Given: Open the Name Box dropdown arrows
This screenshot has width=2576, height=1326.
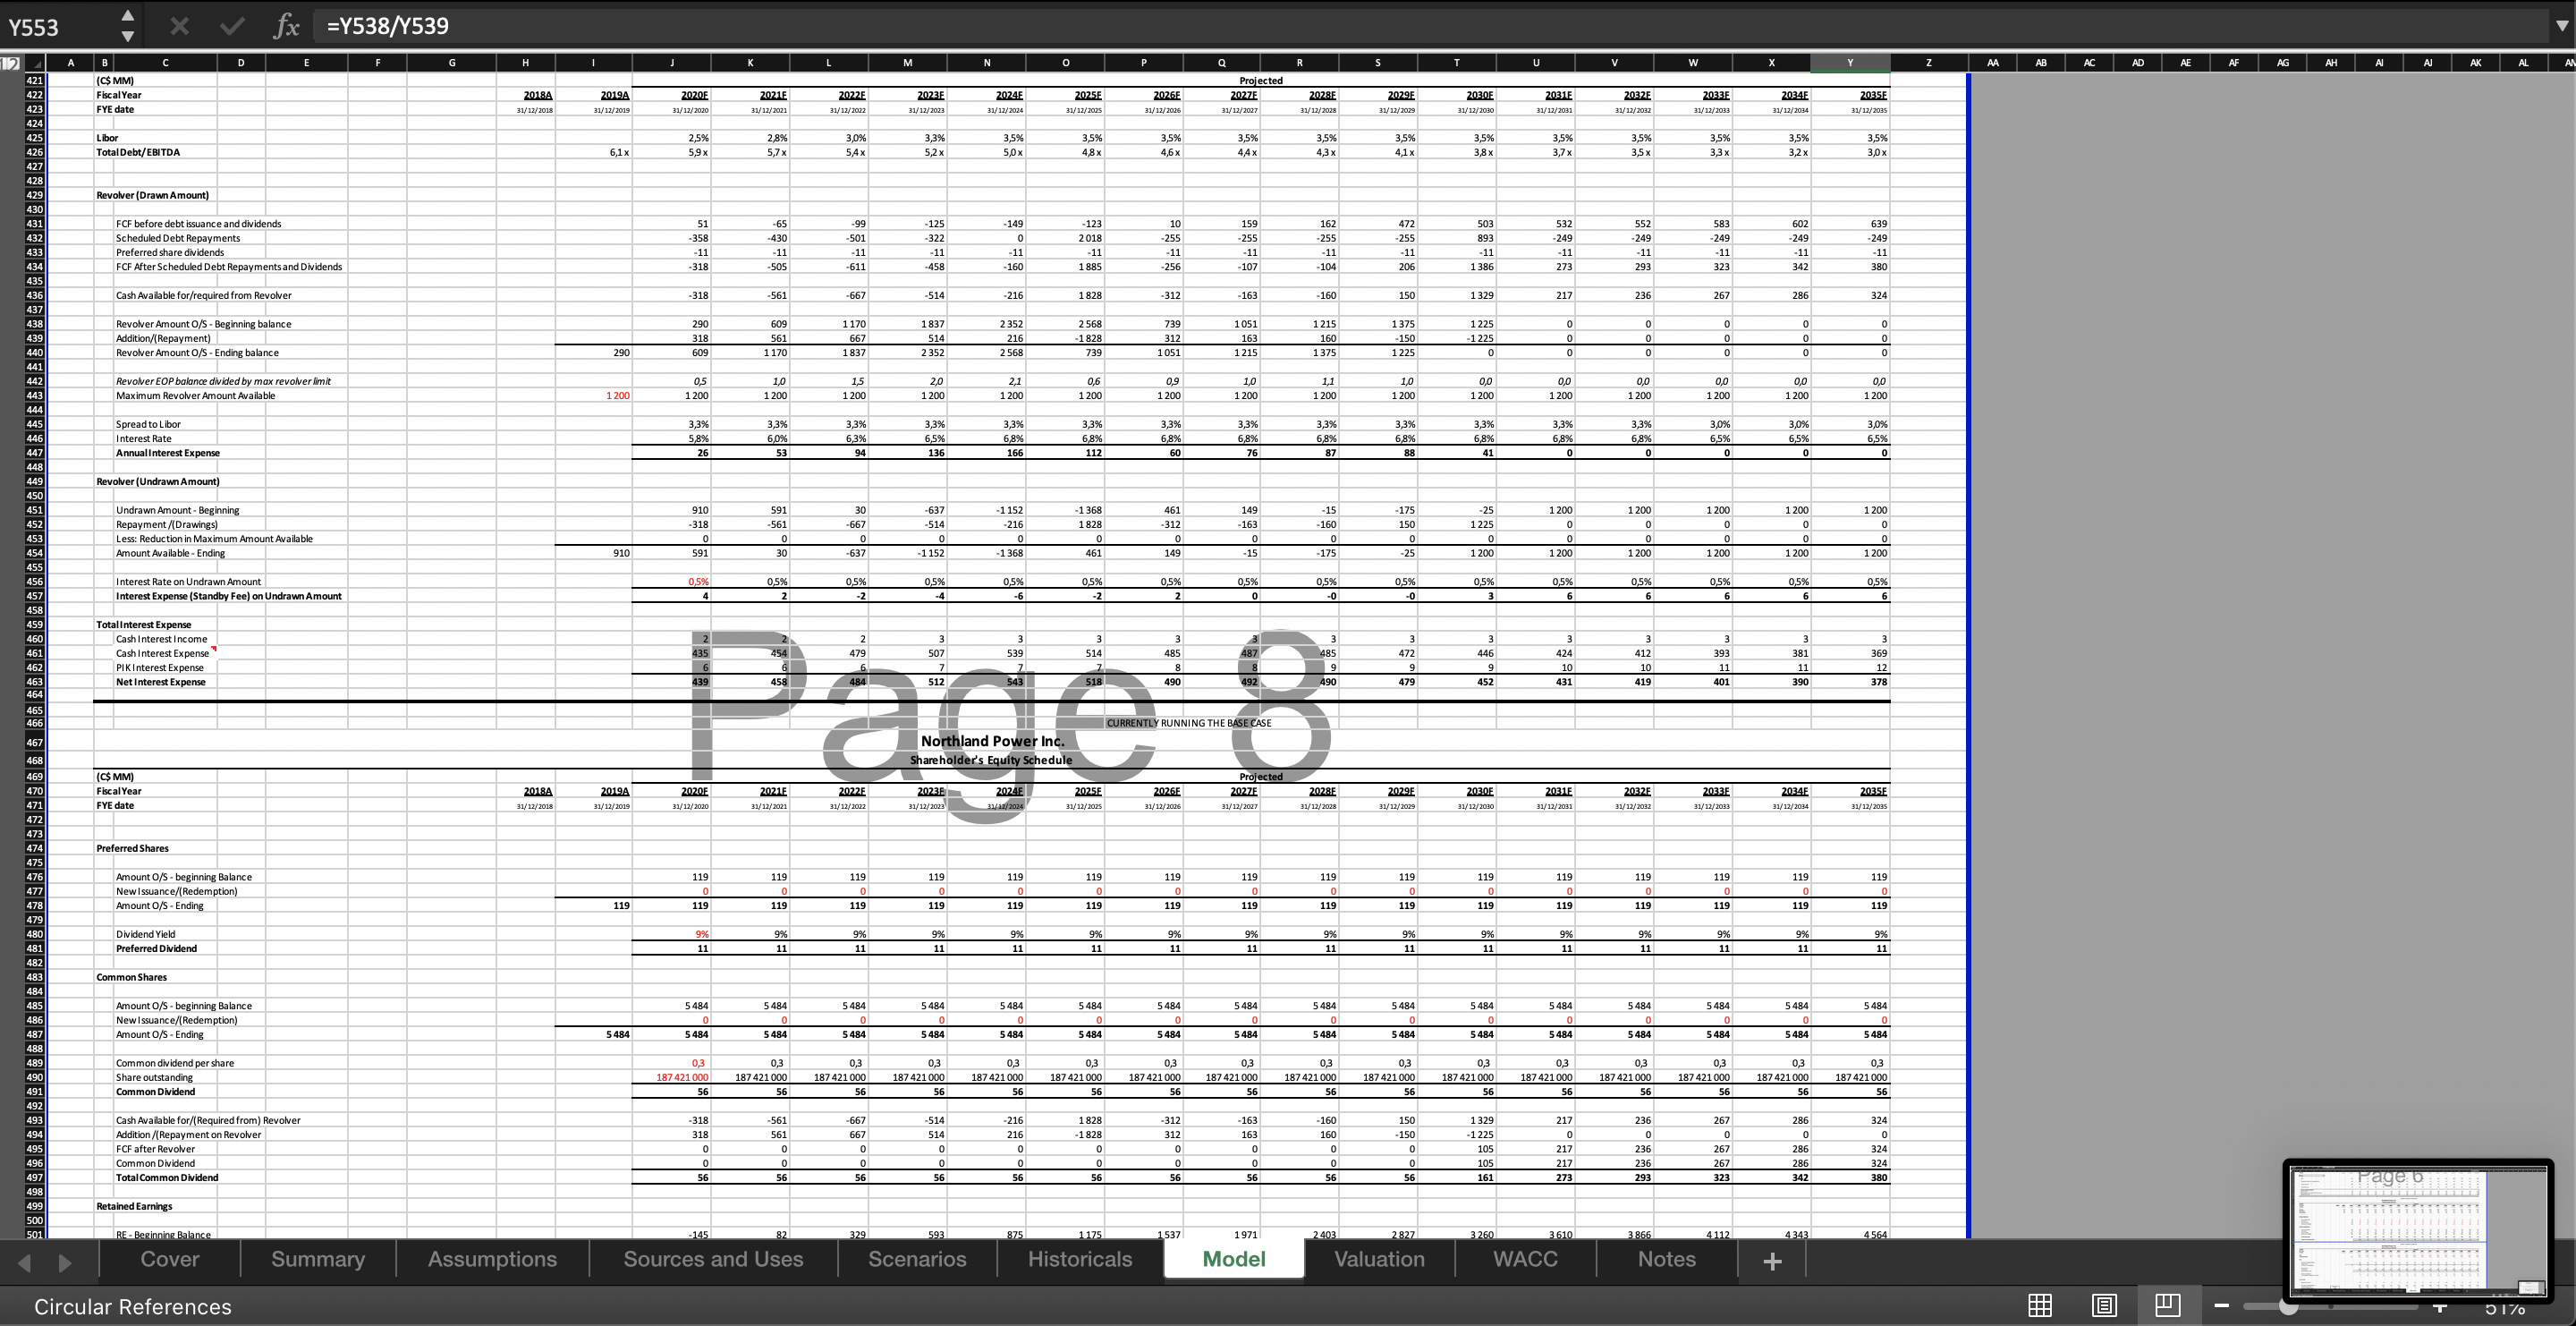Looking at the screenshot, I should [127, 26].
